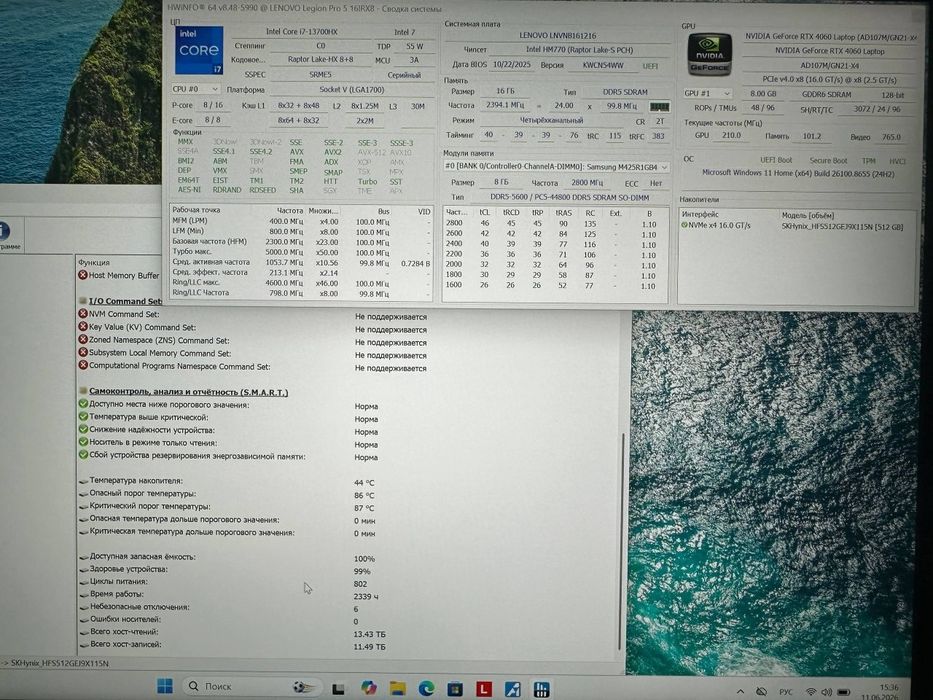Click arrow icon beside Здоровье устройства
Image resolution: width=933 pixels, height=700 pixels.
point(84,570)
